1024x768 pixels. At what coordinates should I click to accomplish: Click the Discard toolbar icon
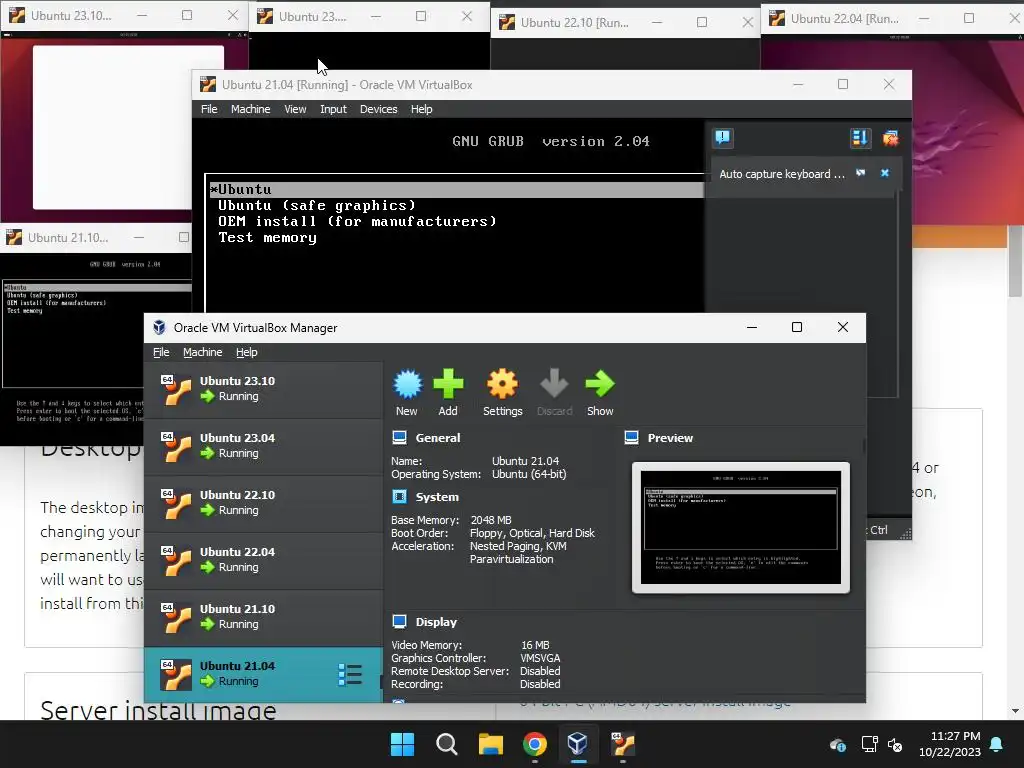[x=554, y=384]
